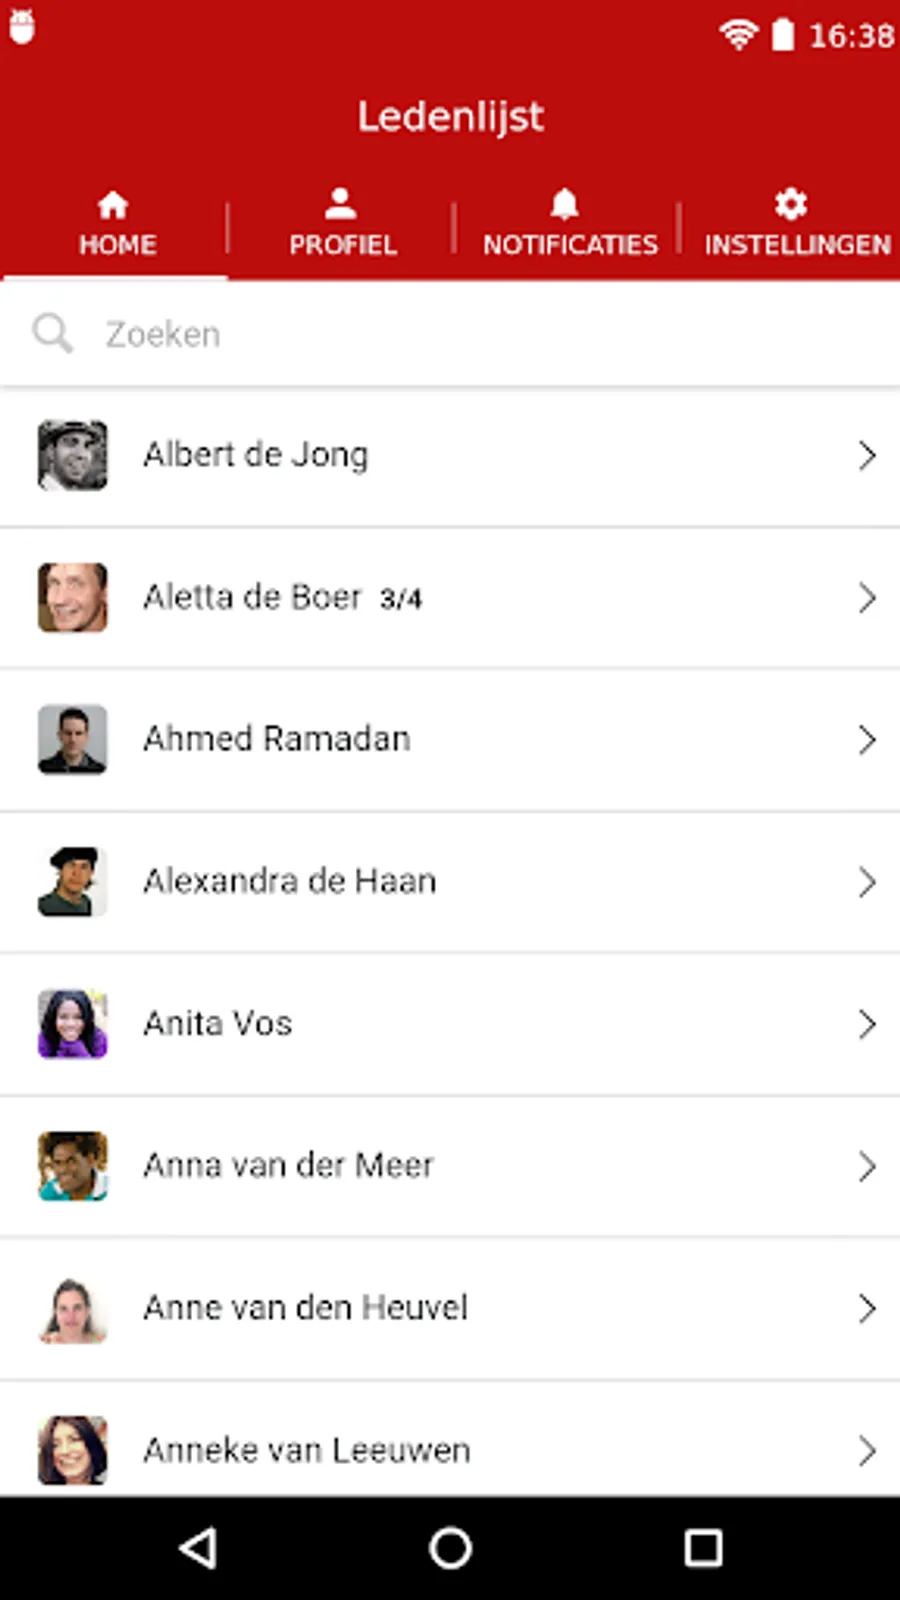
Task: Open Ahmed Ramadan details via chevron
Action: 866,740
